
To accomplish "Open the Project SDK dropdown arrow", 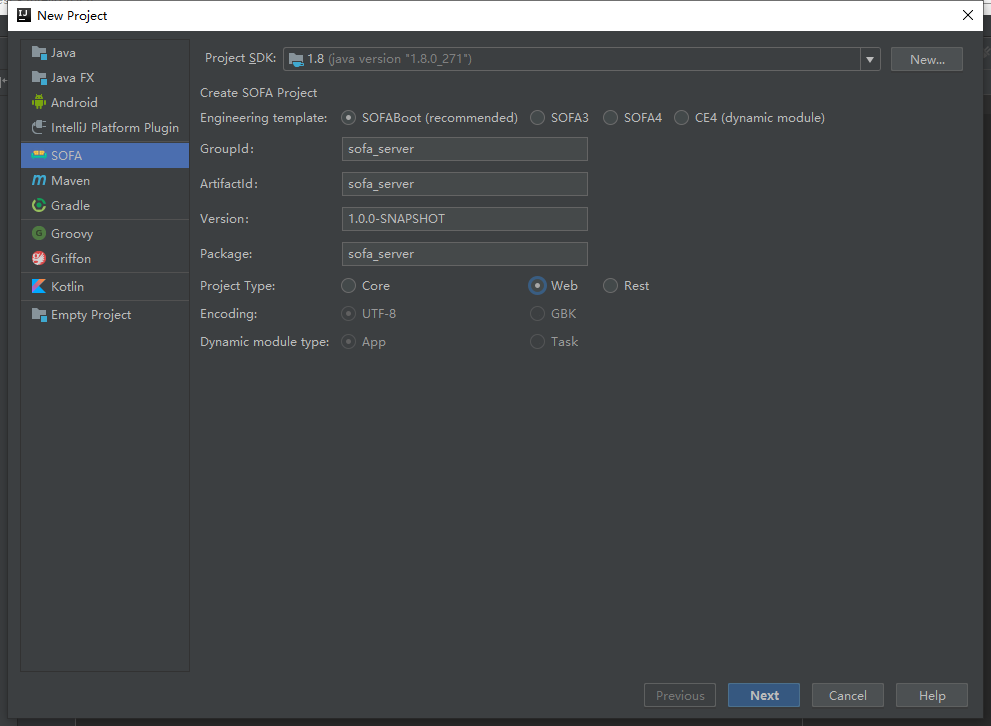I will click(x=870, y=59).
